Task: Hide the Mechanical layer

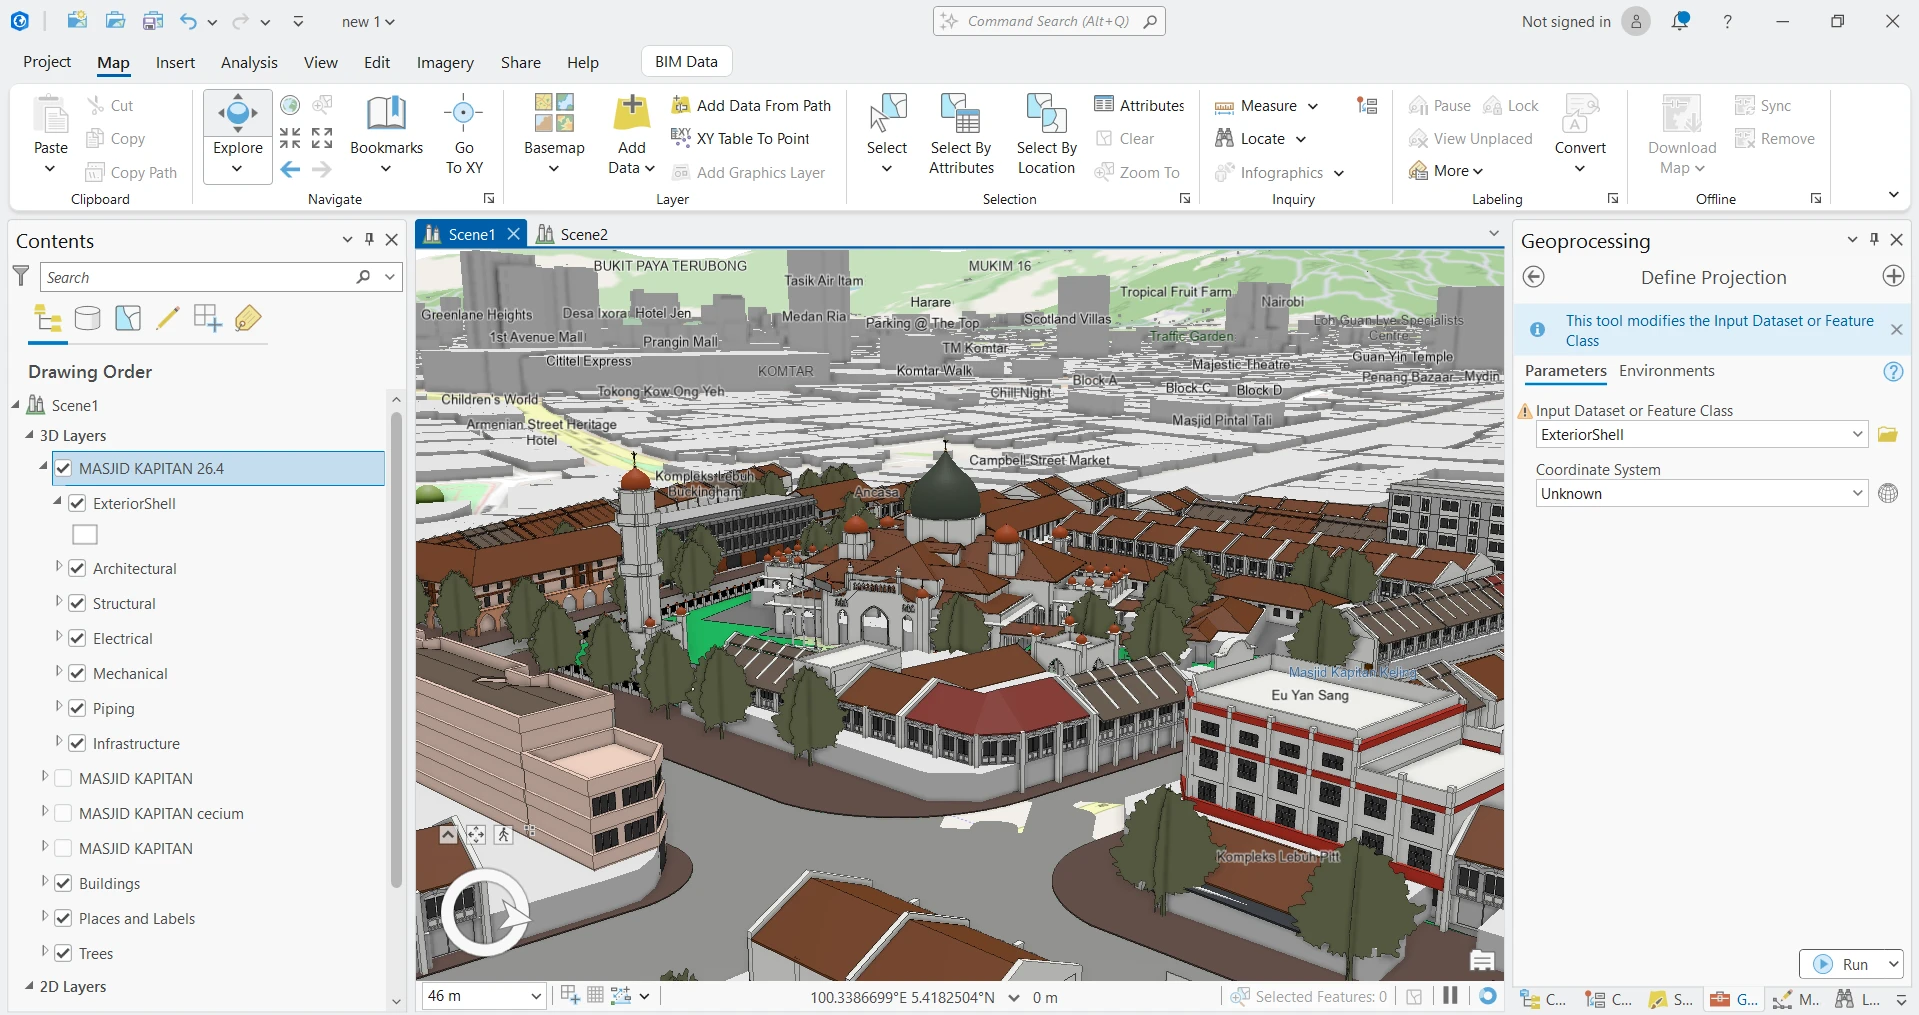Action: [77, 673]
